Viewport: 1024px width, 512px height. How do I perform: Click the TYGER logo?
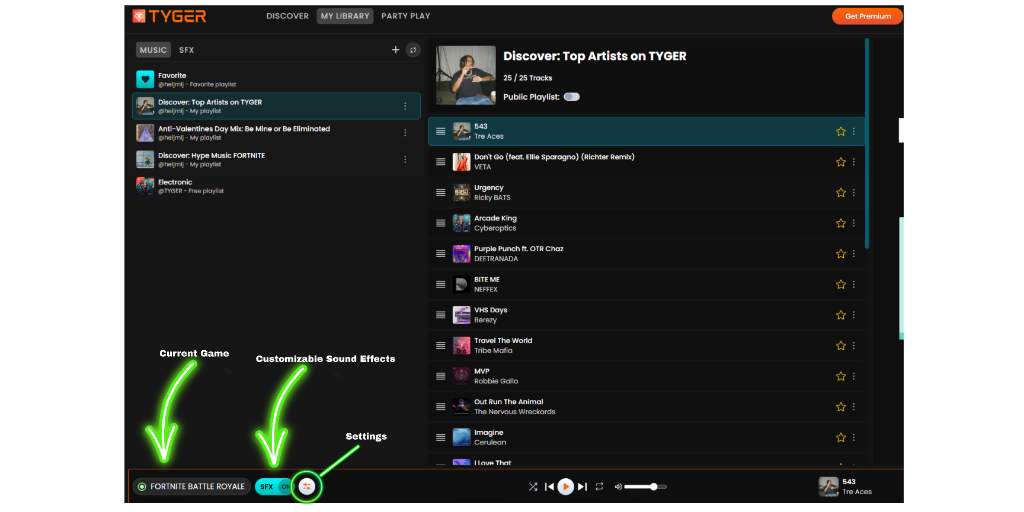[169, 16]
